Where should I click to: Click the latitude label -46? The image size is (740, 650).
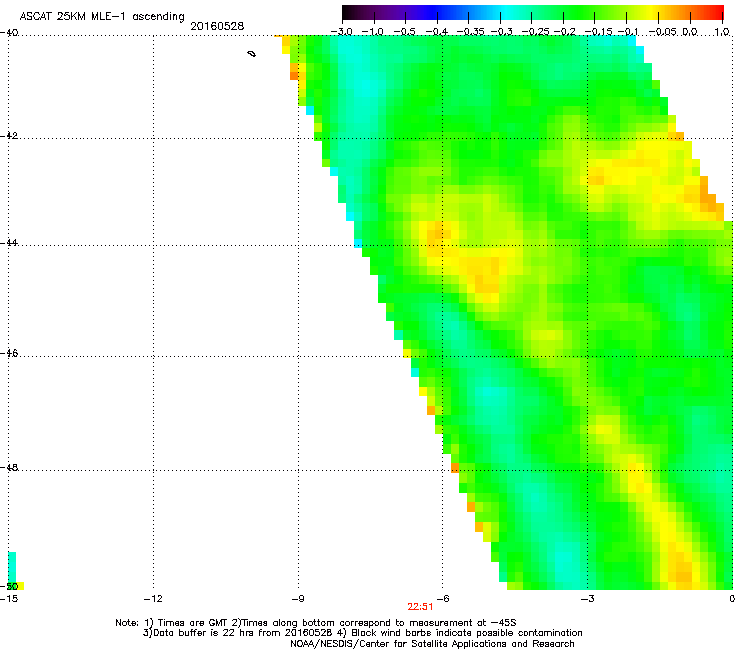click(x=9, y=354)
